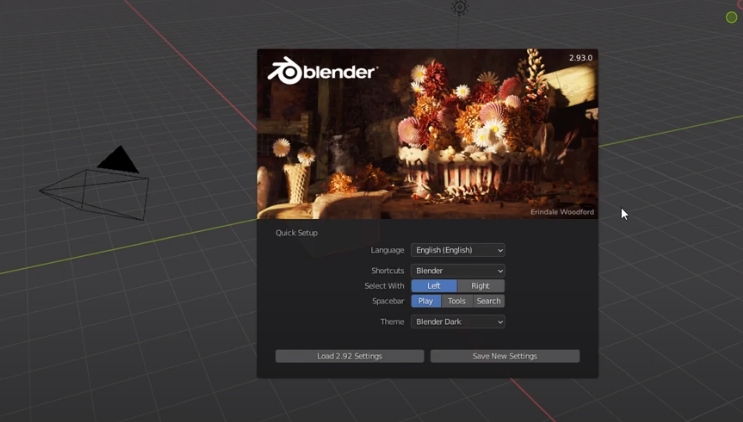Click the Quick Setup heading

[297, 233]
